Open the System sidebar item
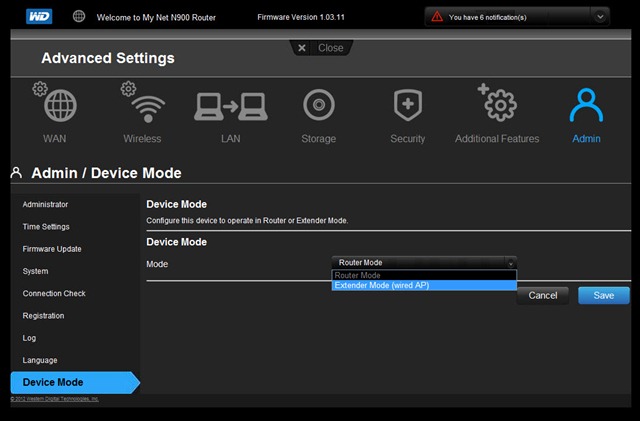 36,271
